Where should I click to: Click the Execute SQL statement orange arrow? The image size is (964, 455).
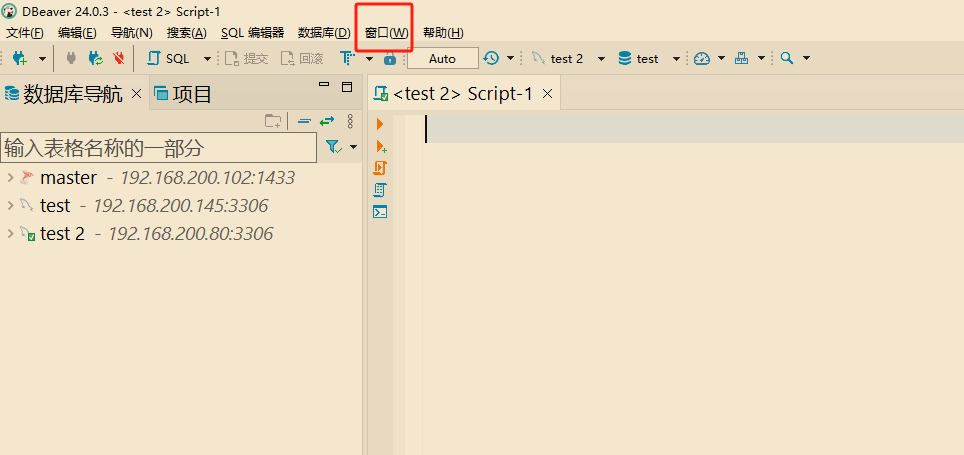[380, 124]
